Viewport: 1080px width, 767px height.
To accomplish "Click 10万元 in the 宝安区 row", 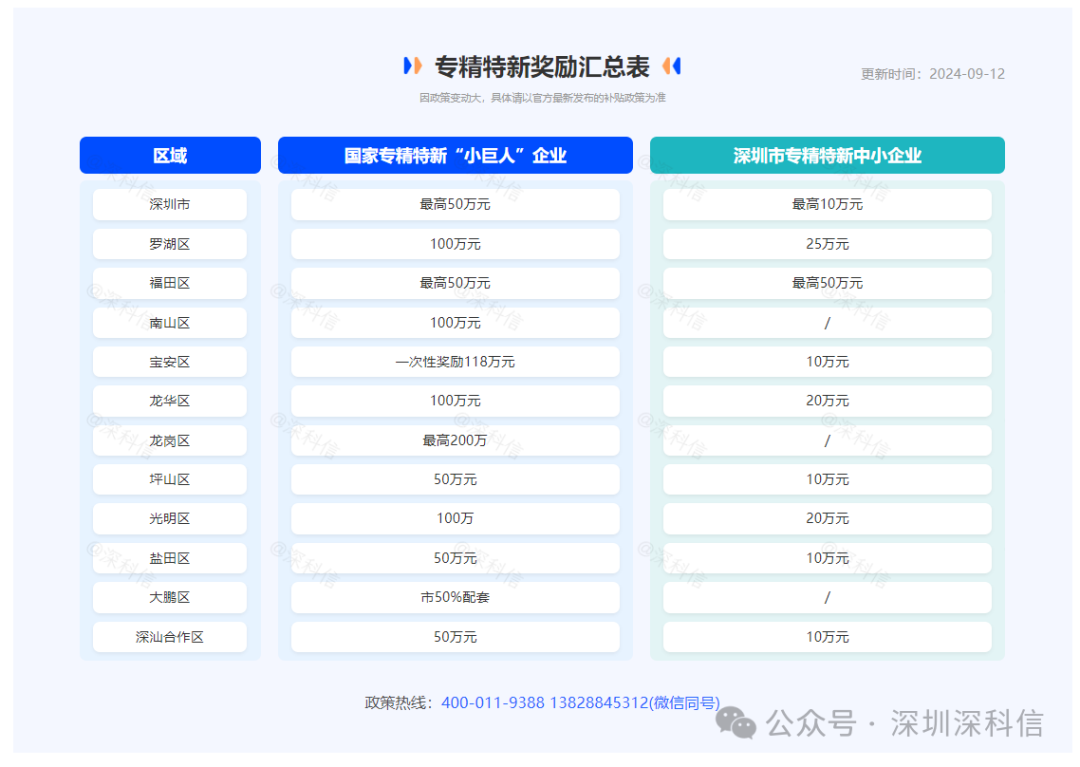I will (827, 361).
